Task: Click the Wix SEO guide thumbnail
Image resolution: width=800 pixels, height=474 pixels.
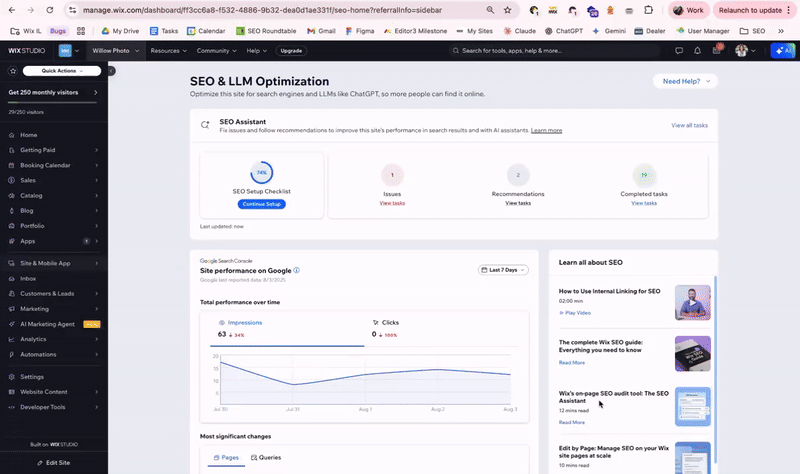Action: [692, 354]
